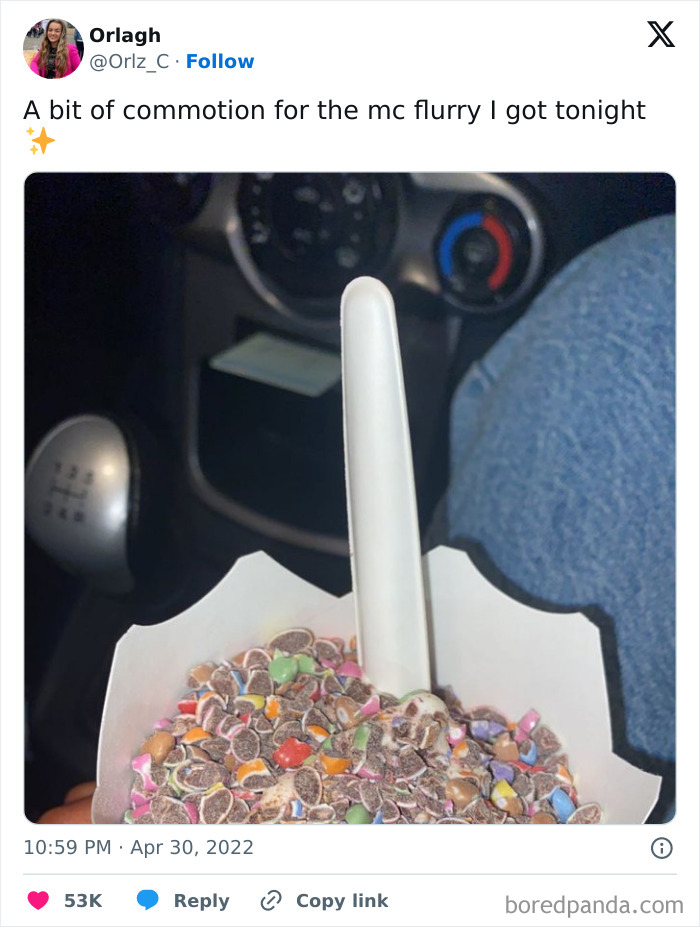Click the sparkles emoji in the tweet
The height and width of the screenshot is (927, 700).
click(40, 141)
